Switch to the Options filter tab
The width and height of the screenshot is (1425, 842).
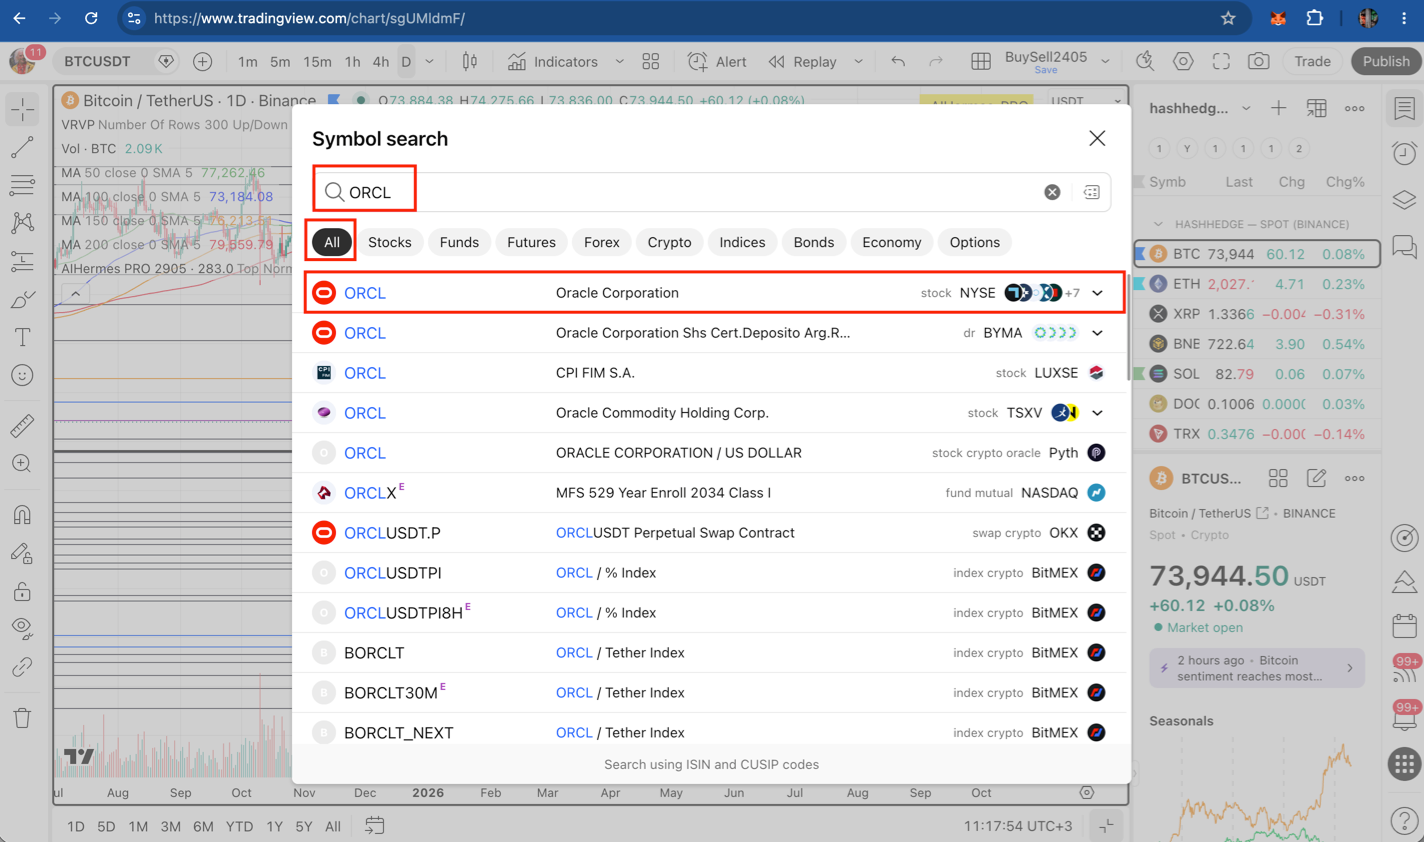point(975,242)
